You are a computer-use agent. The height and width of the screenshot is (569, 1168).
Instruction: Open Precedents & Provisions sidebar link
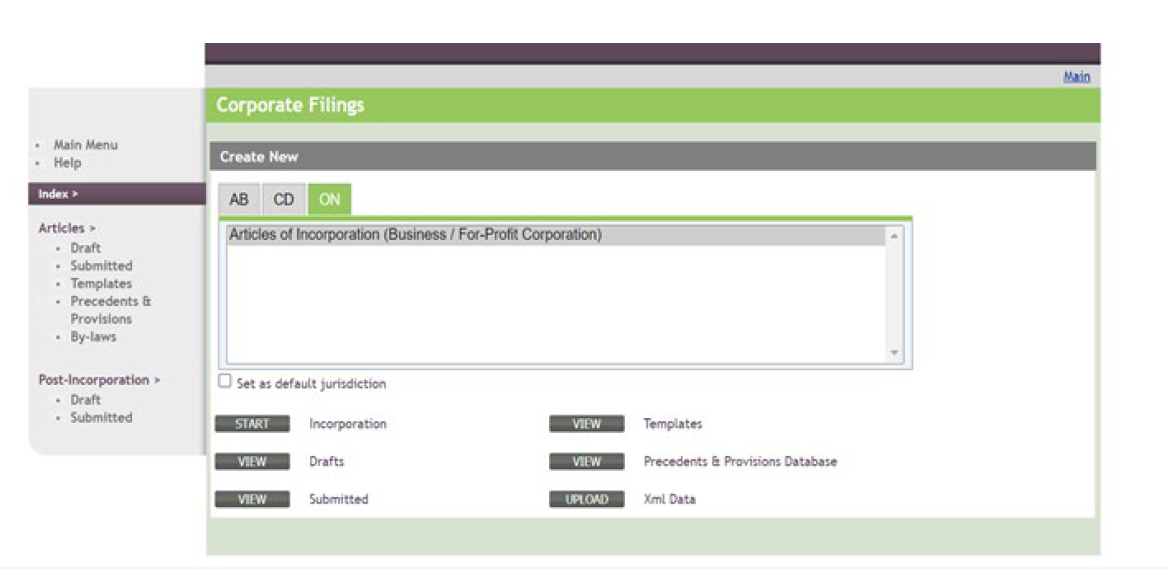click(x=111, y=310)
